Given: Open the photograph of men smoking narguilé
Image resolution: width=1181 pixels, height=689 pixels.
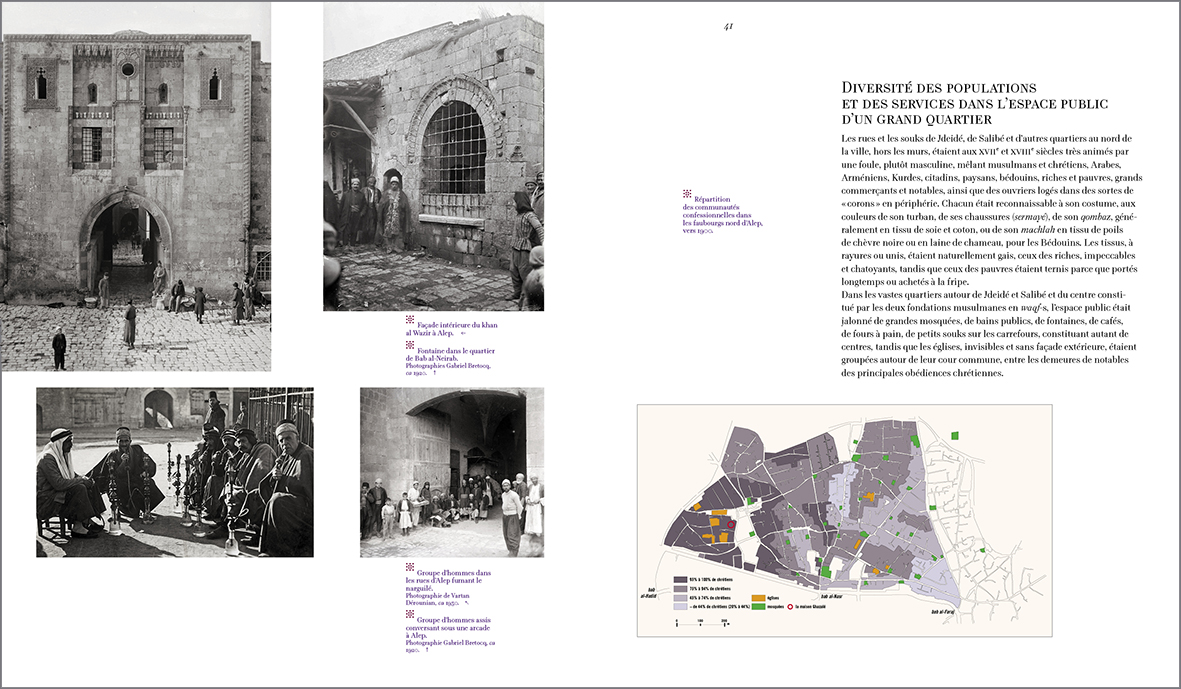Looking at the screenshot, I should pyautogui.click(x=175, y=472).
